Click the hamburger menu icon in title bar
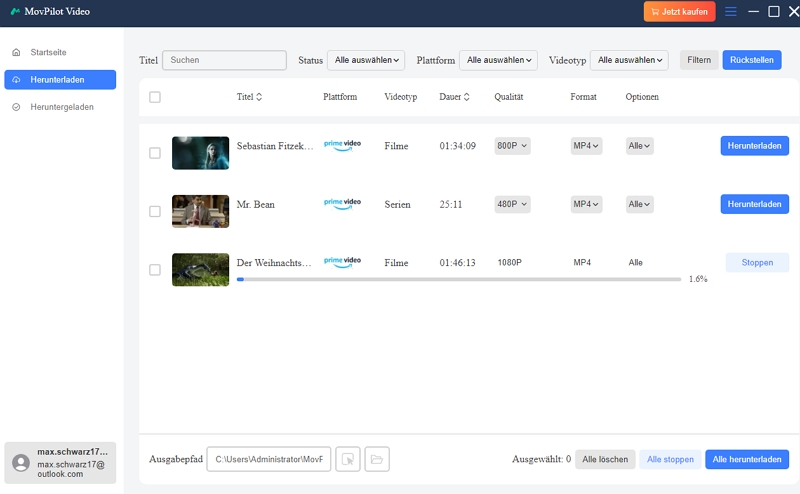The height and width of the screenshot is (494, 800). tap(731, 12)
